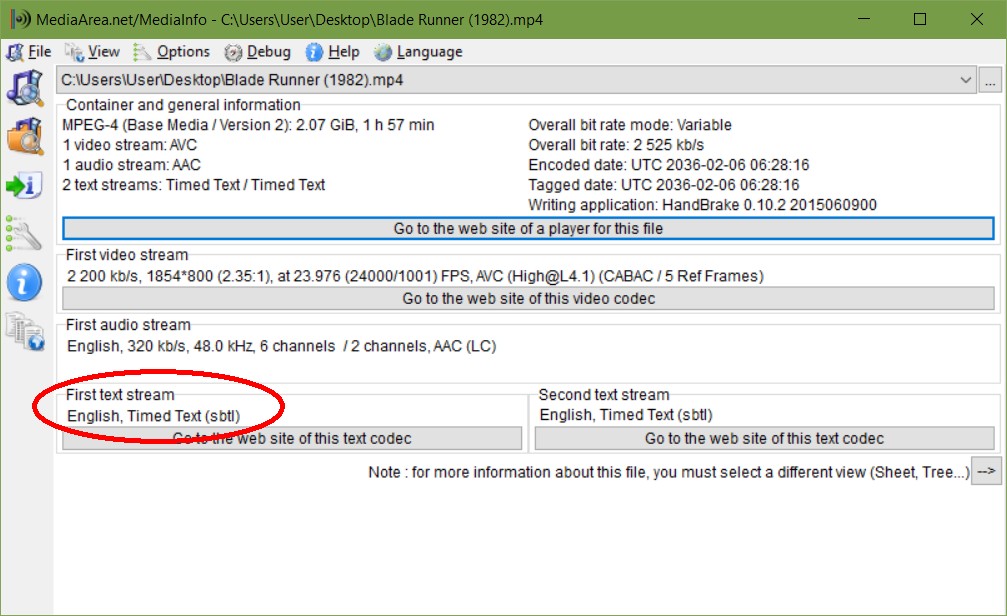Open the View menu
1007x616 pixels.
tap(103, 52)
